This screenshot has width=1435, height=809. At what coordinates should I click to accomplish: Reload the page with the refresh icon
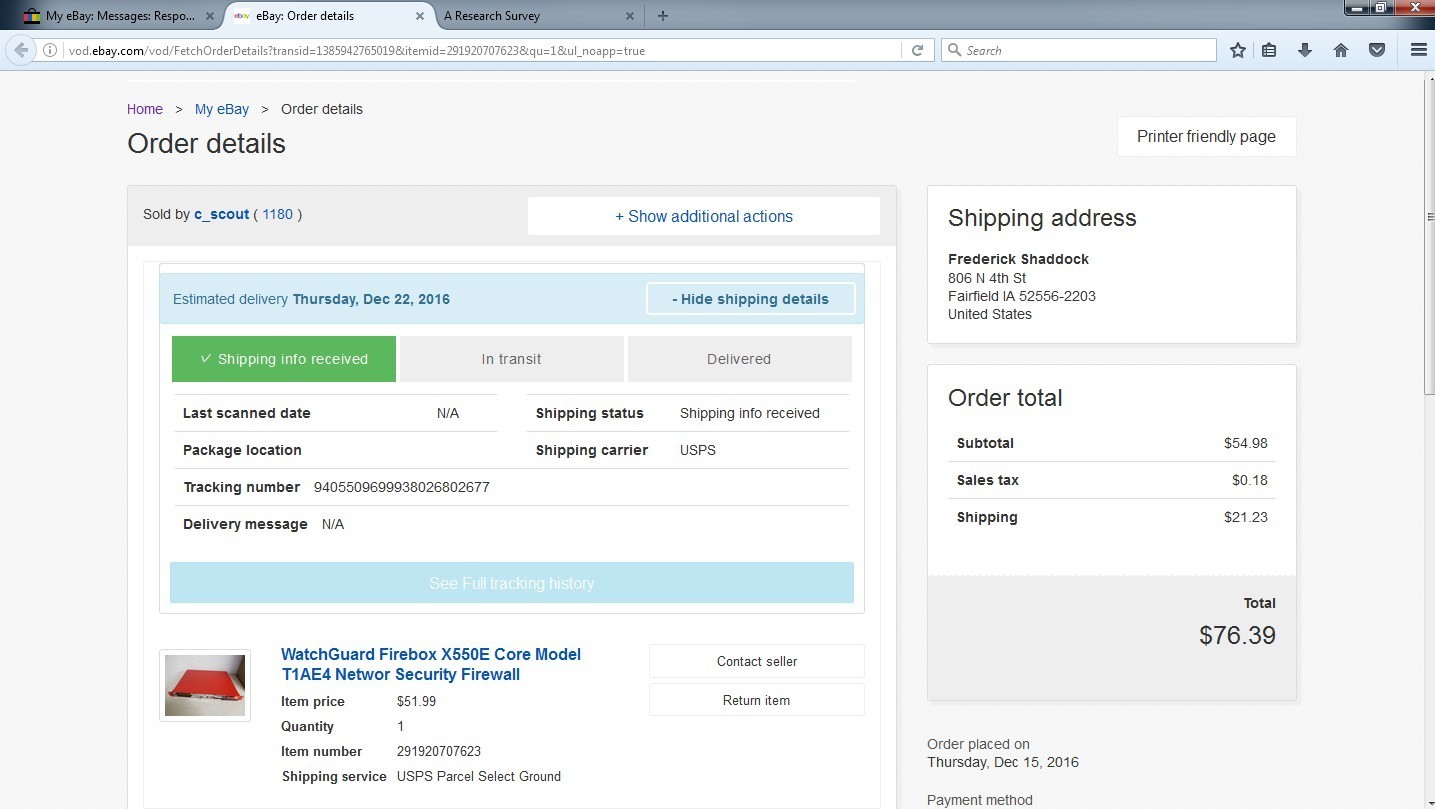[x=917, y=50]
